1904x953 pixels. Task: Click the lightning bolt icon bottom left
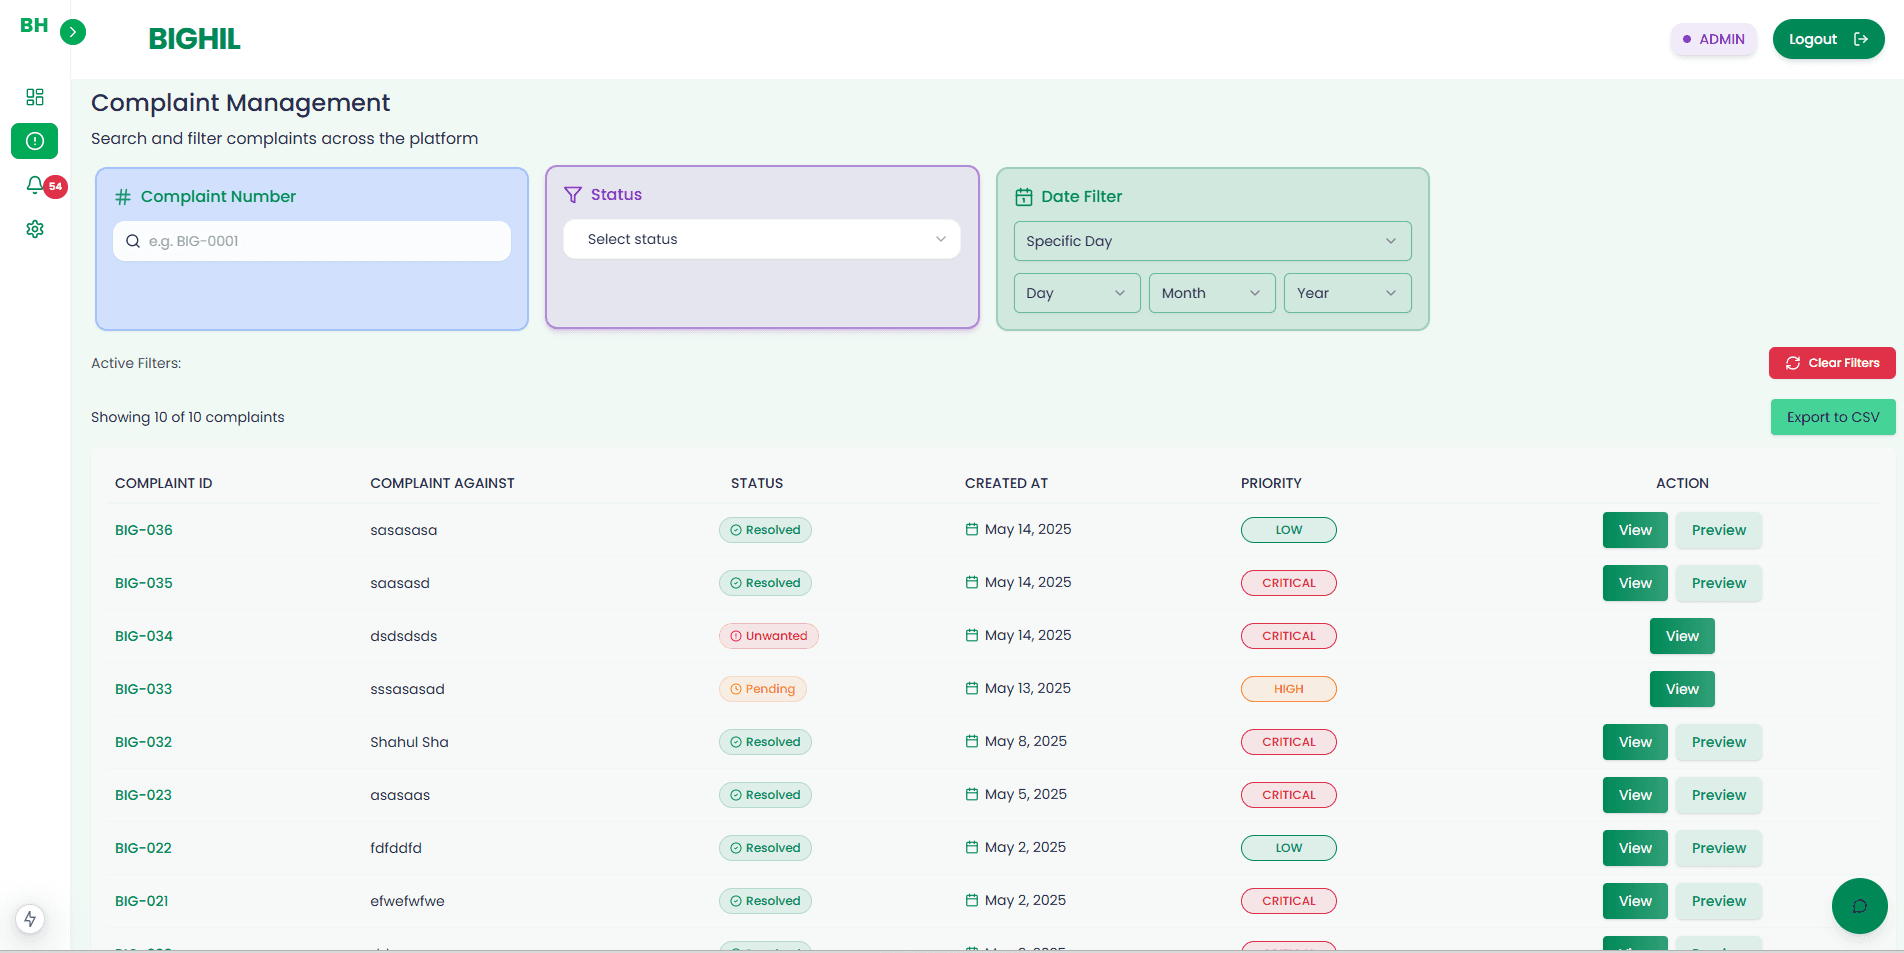29,919
